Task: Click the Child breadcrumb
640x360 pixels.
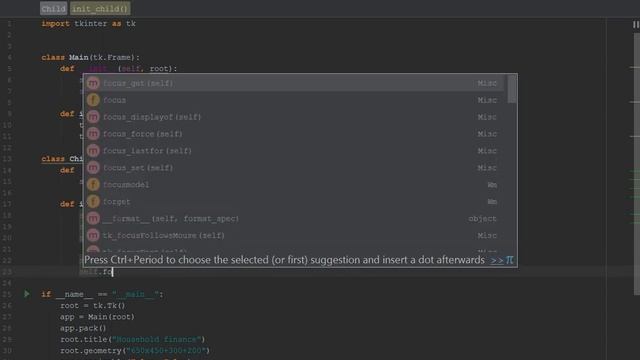Action: pyautogui.click(x=53, y=9)
